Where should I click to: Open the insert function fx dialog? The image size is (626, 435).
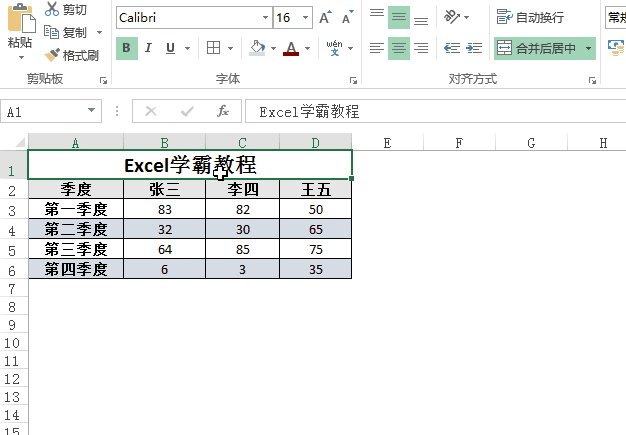tap(223, 111)
